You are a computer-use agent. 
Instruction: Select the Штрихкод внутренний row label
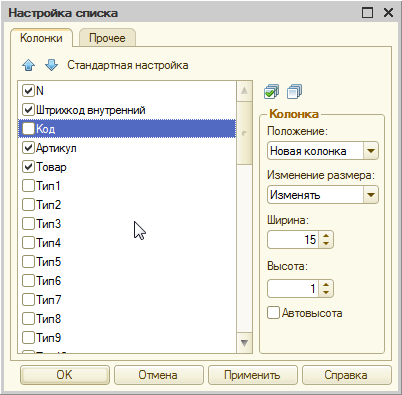(91, 110)
